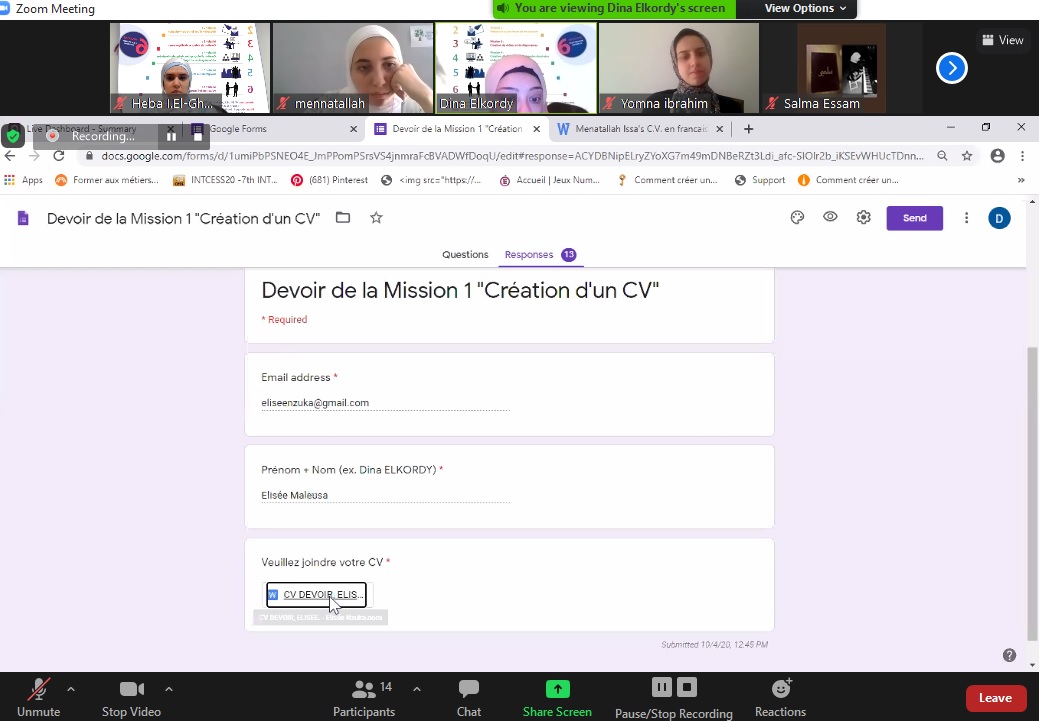This screenshot has height=721, width=1043.
Task: Toggle Stop Video camera button
Action: point(131,689)
